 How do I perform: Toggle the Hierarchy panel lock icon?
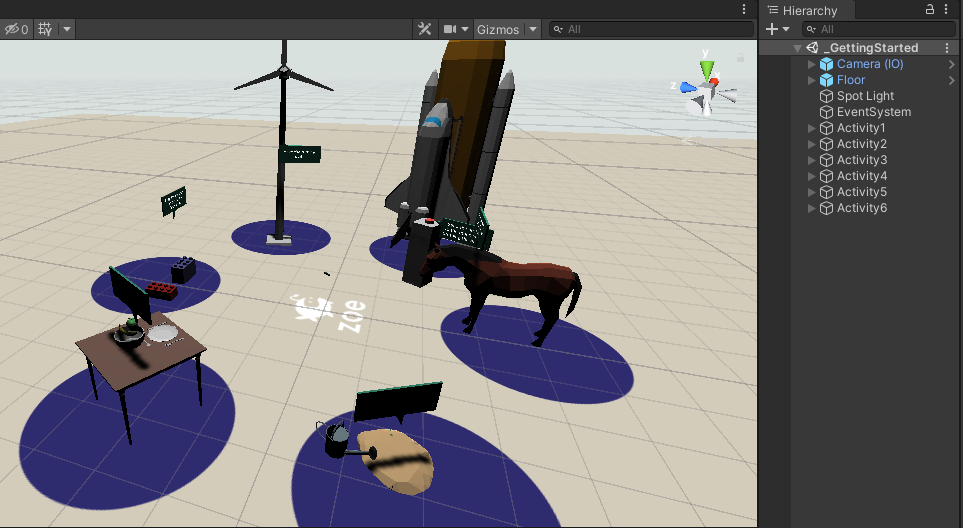click(930, 10)
